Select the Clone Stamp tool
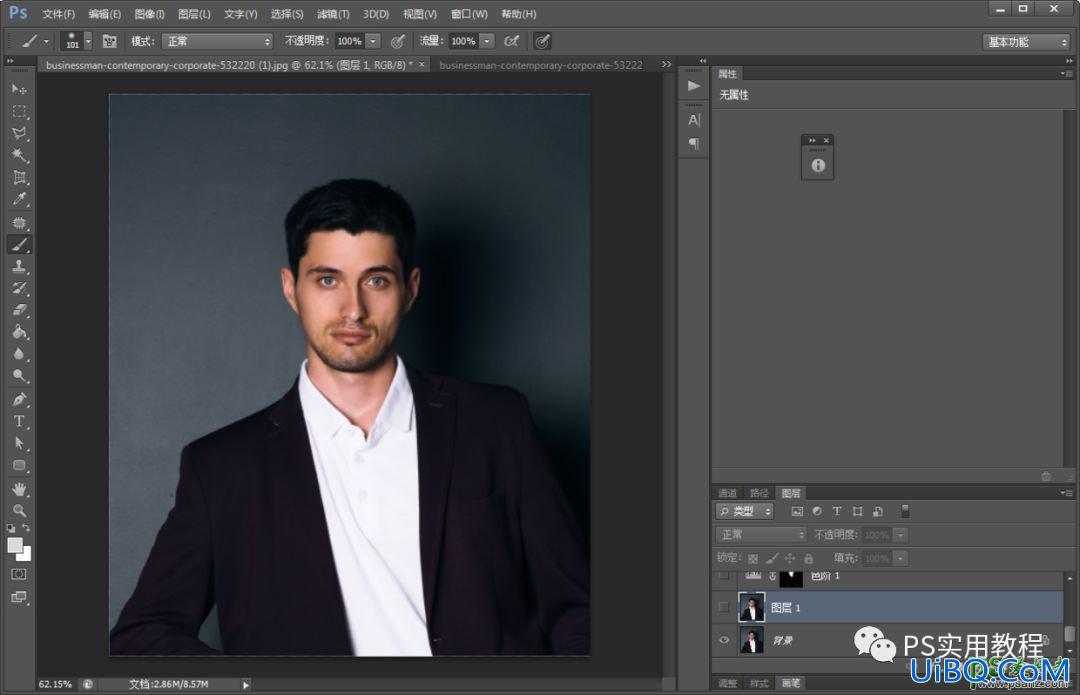The image size is (1080, 695). (19, 267)
